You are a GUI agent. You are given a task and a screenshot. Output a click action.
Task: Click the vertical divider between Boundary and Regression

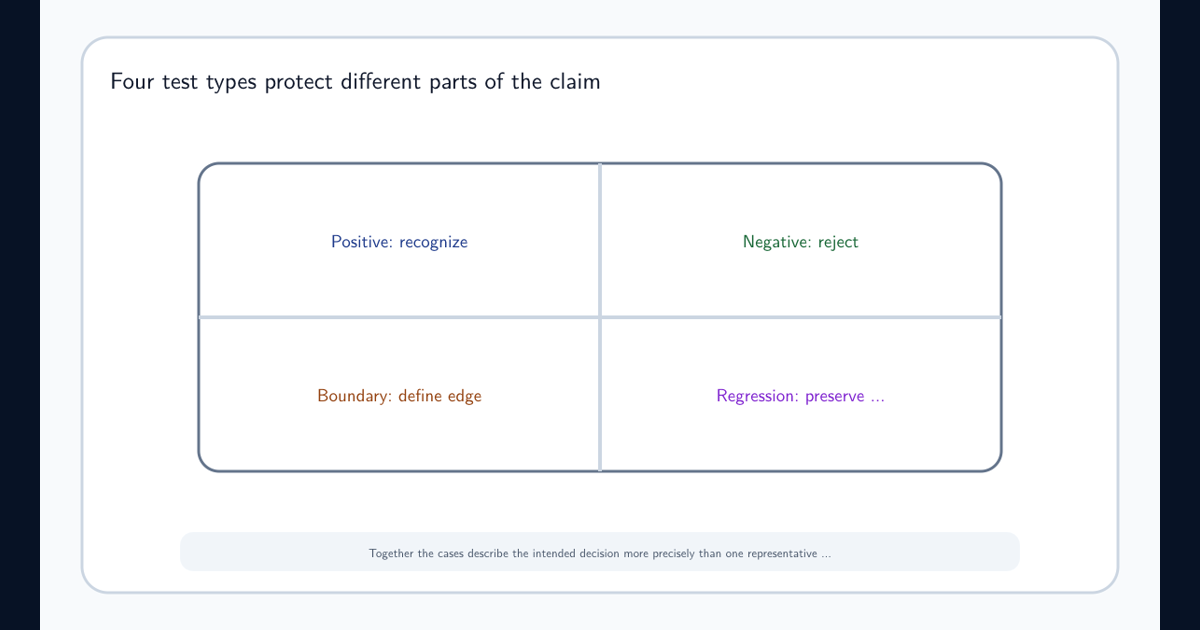[600, 394]
